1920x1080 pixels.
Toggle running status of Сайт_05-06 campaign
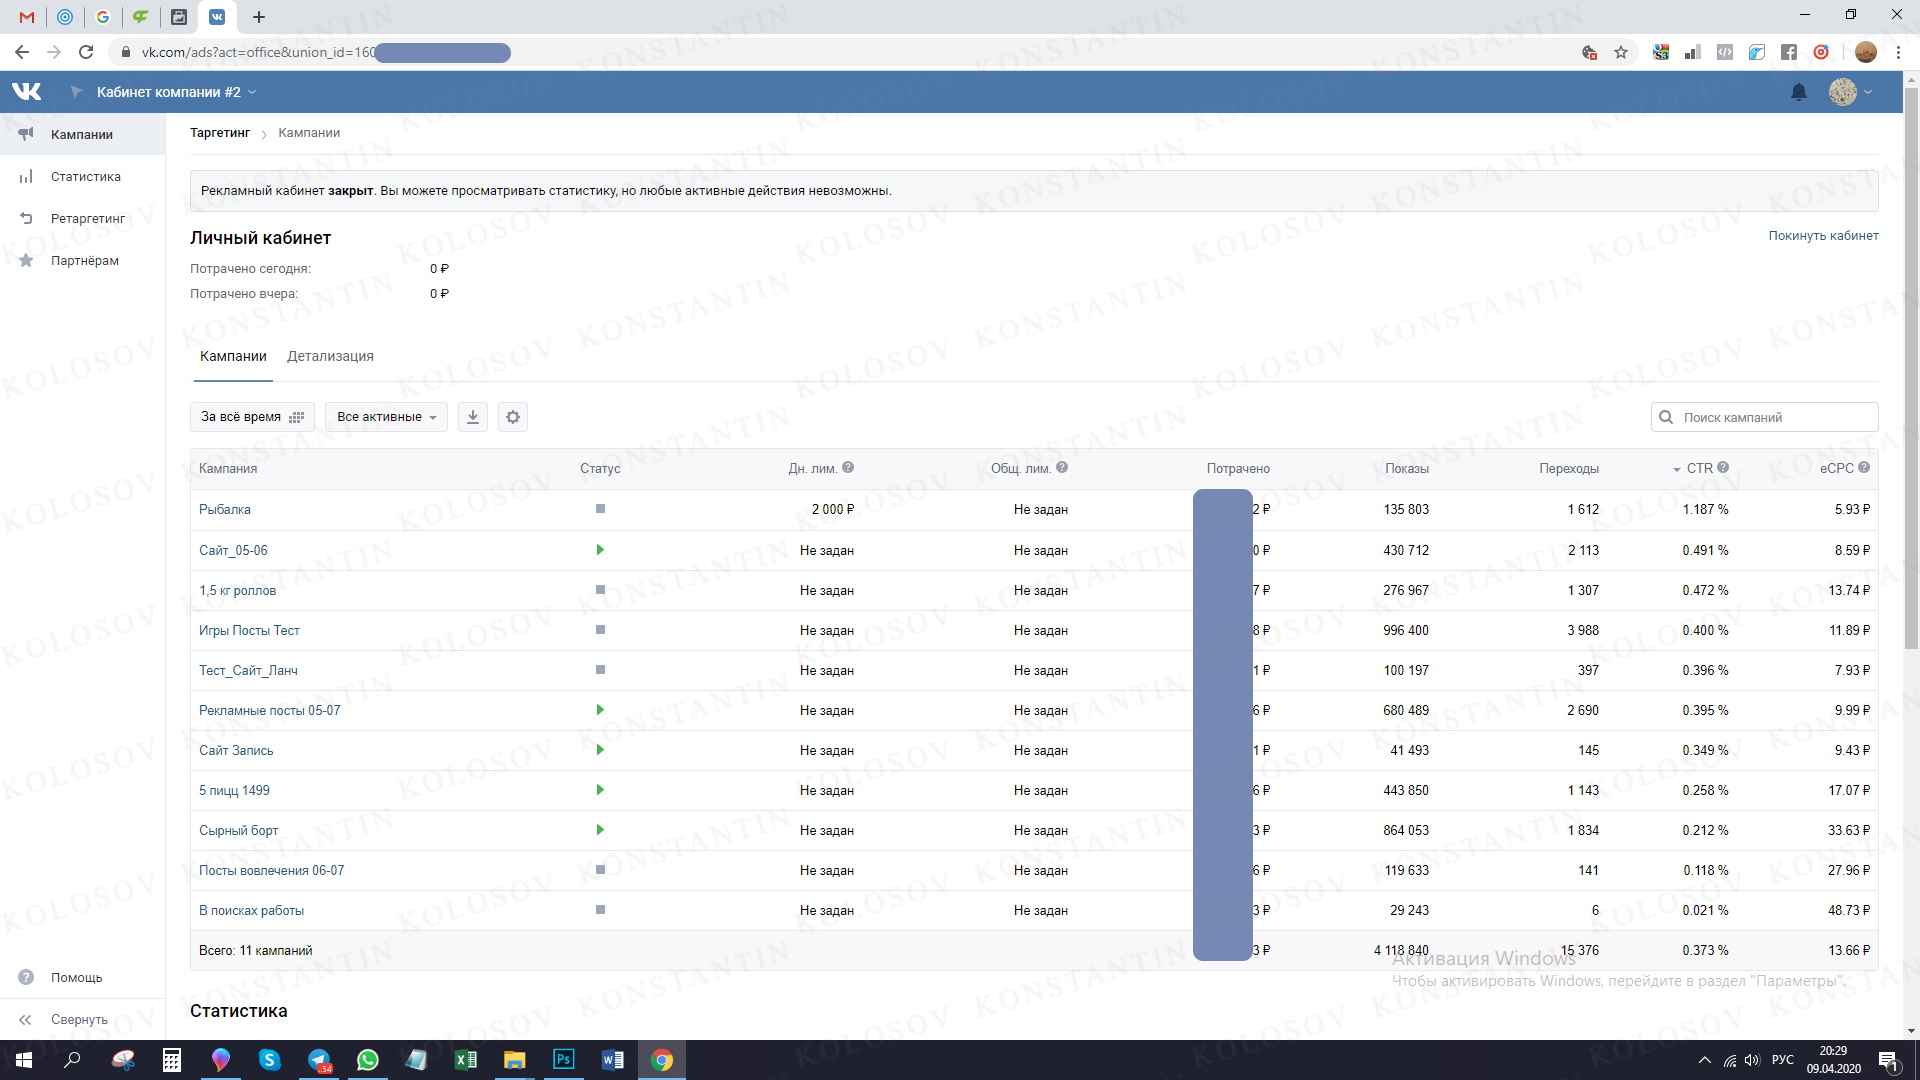pyautogui.click(x=600, y=550)
